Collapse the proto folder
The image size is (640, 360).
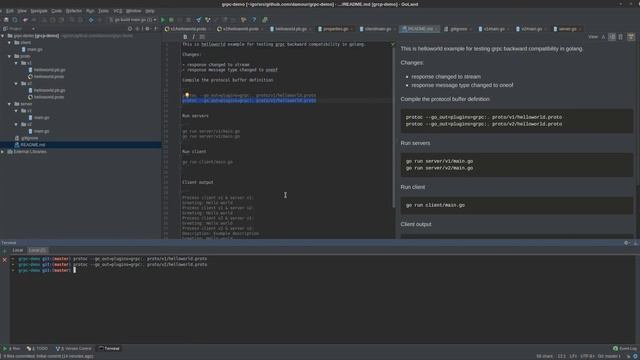click(x=10, y=56)
